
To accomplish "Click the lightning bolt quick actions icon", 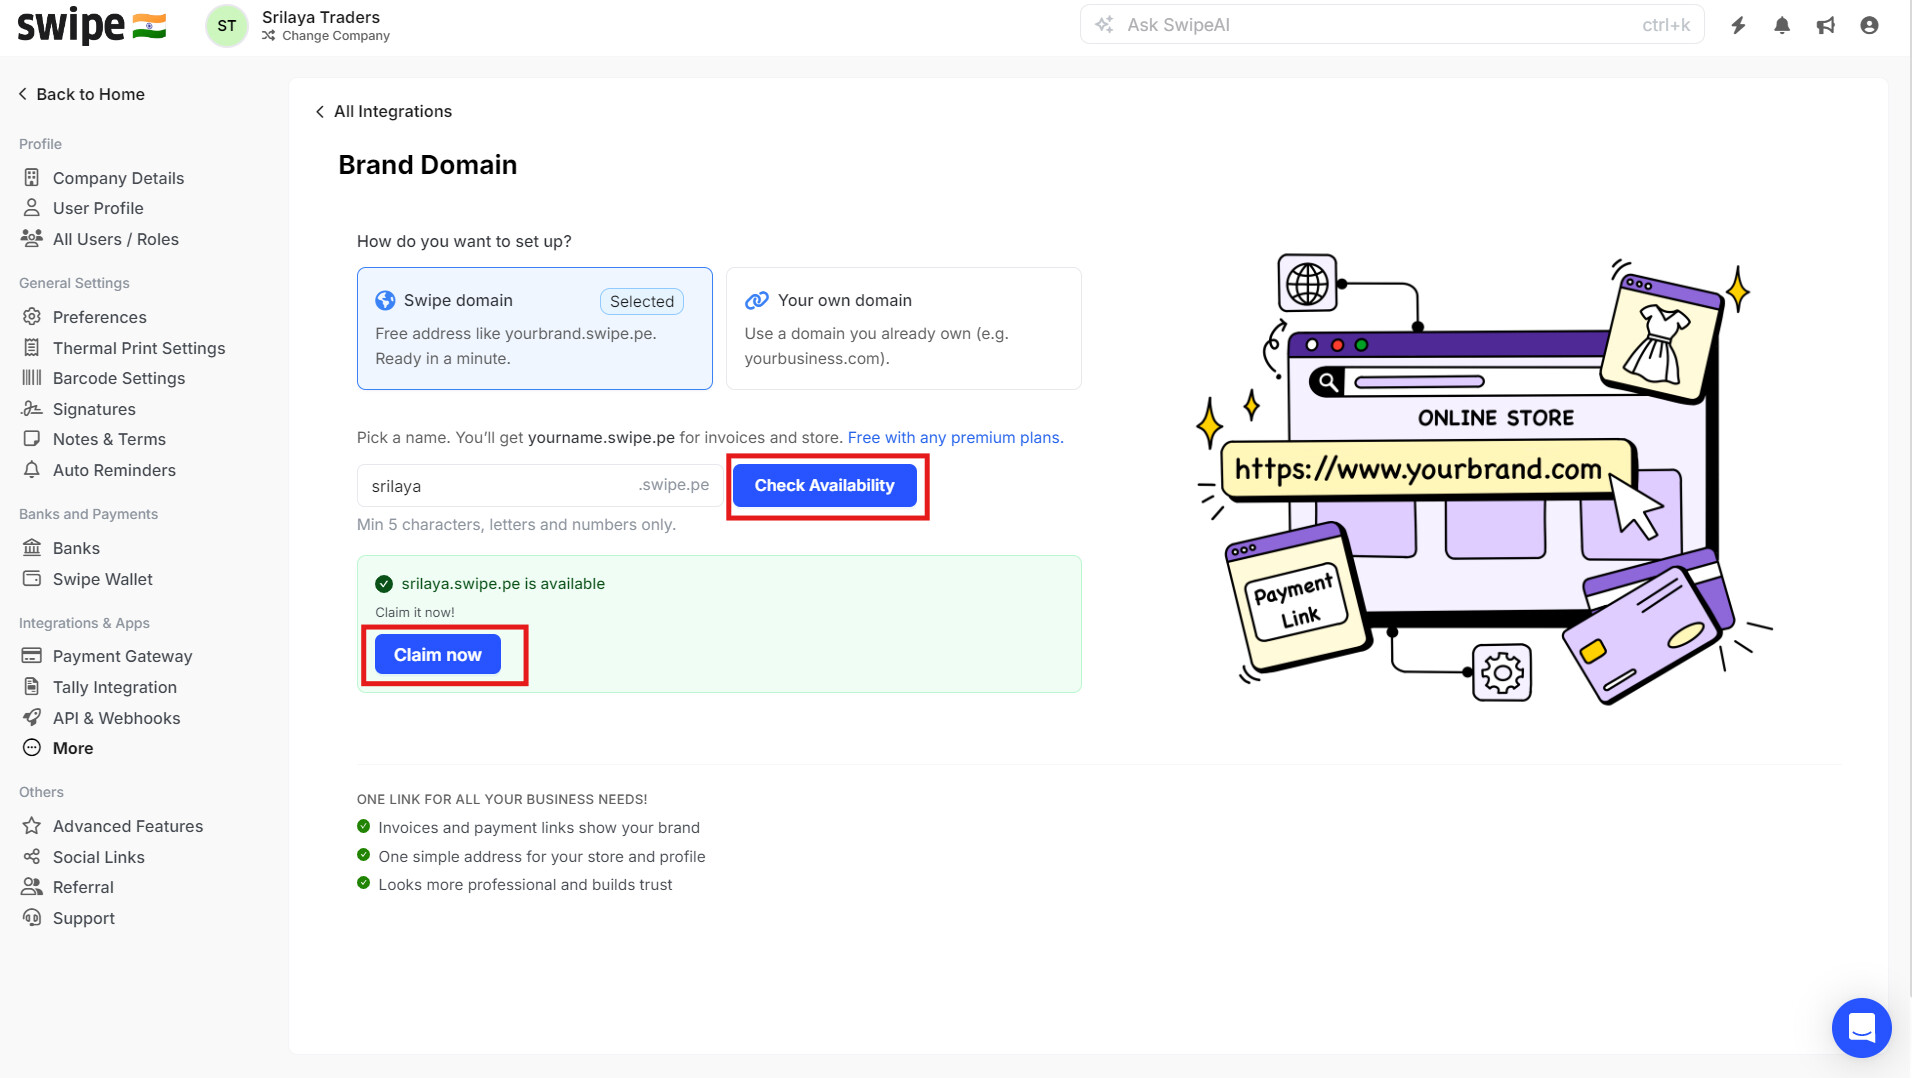I will 1738,25.
